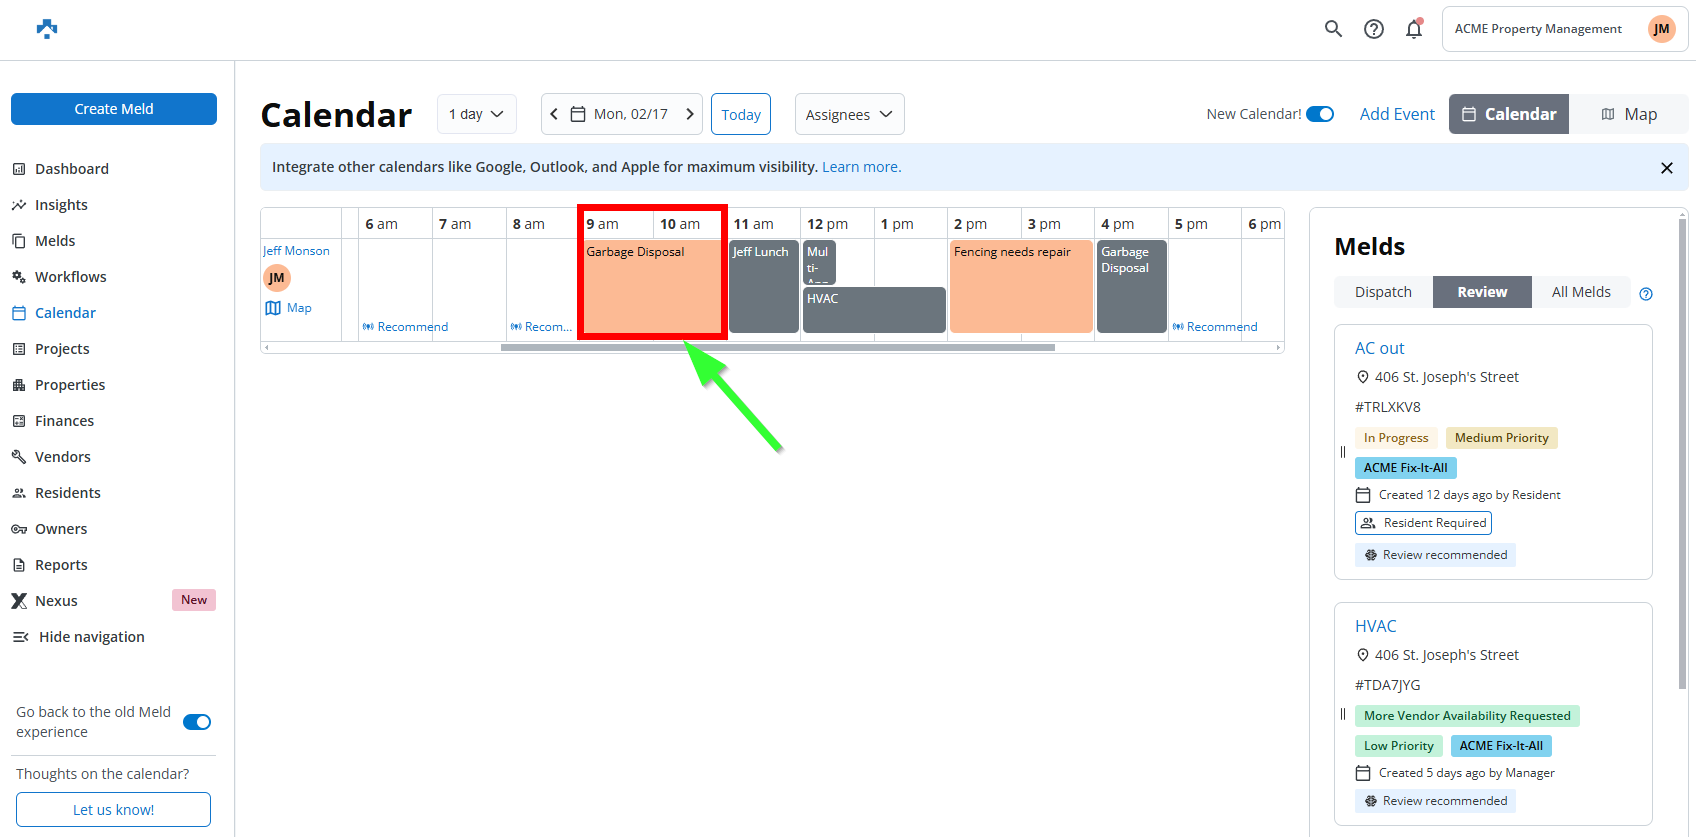Dismiss the calendar integration banner
This screenshot has width=1696, height=837.
[1666, 168]
